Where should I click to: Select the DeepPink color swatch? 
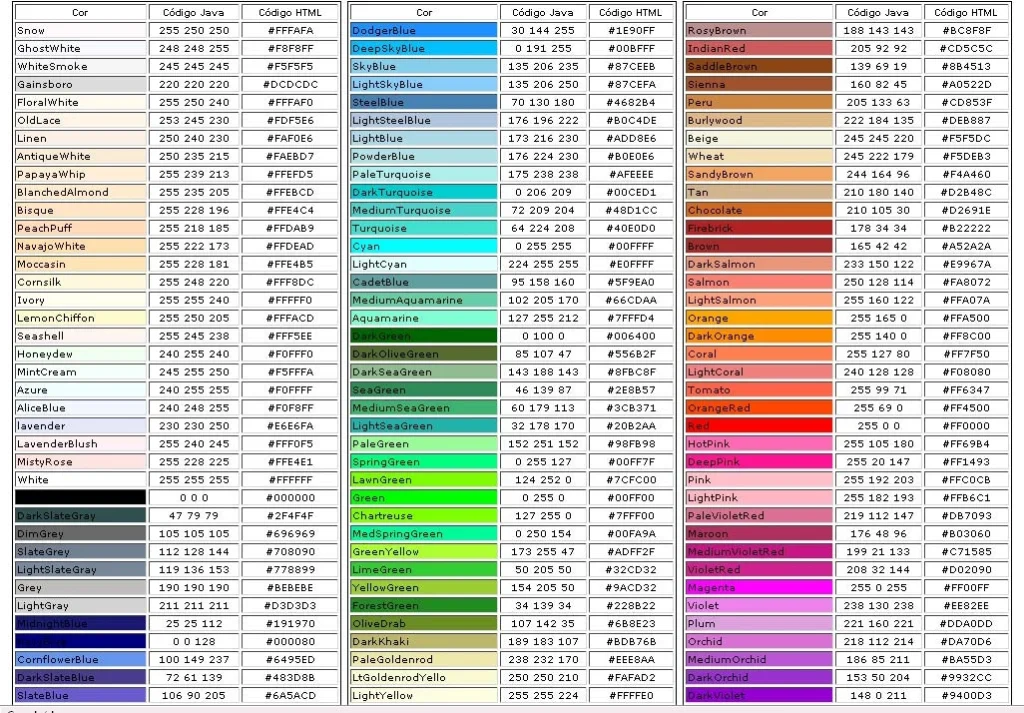click(x=758, y=462)
